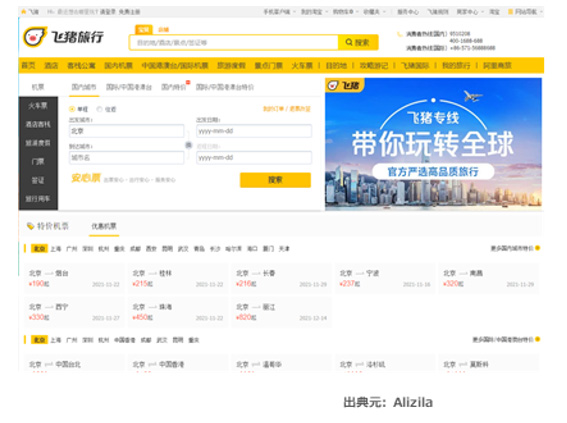567x423 pixels.
Task: Switch to the 优惠机票 tab
Action: click(x=104, y=226)
